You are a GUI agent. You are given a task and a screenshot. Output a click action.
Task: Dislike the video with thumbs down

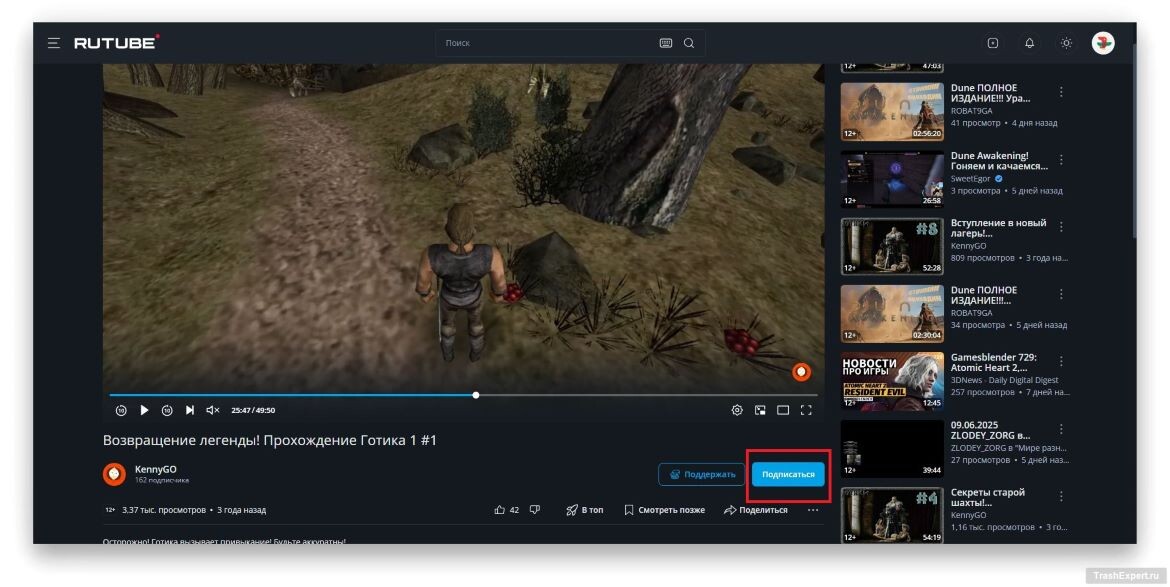point(535,510)
